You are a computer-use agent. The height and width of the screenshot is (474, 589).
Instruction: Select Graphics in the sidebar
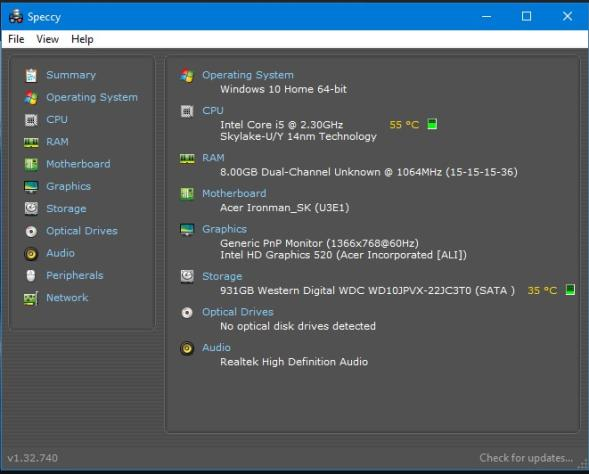tap(68, 186)
